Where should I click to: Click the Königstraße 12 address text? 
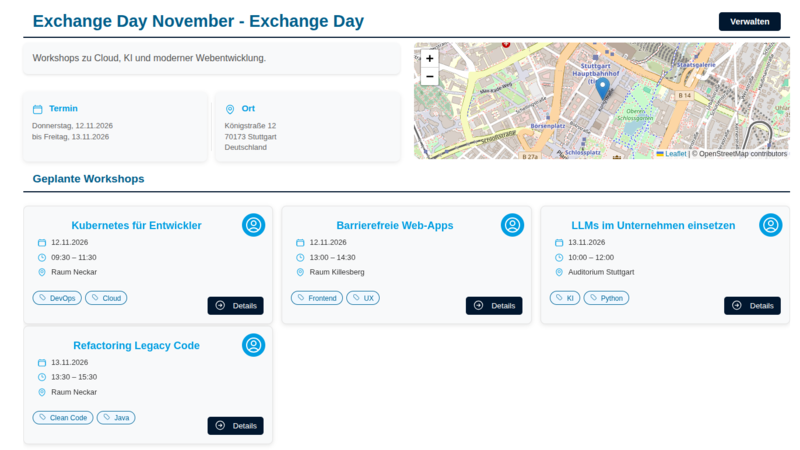click(250, 126)
